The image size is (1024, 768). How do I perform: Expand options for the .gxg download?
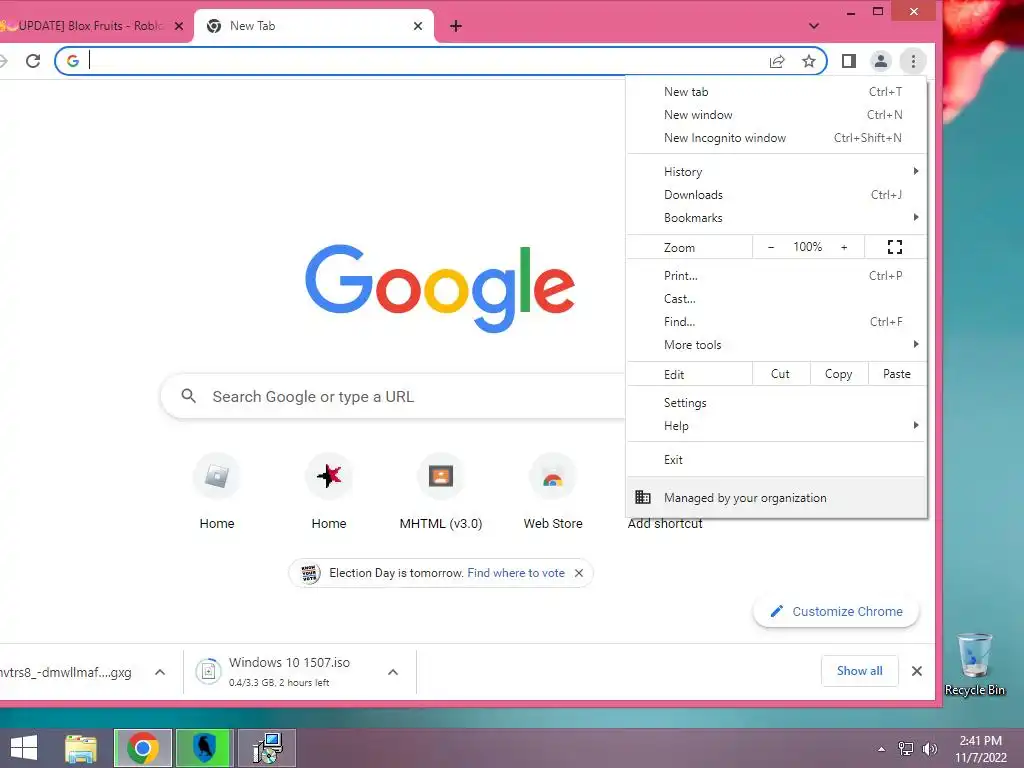pos(160,672)
